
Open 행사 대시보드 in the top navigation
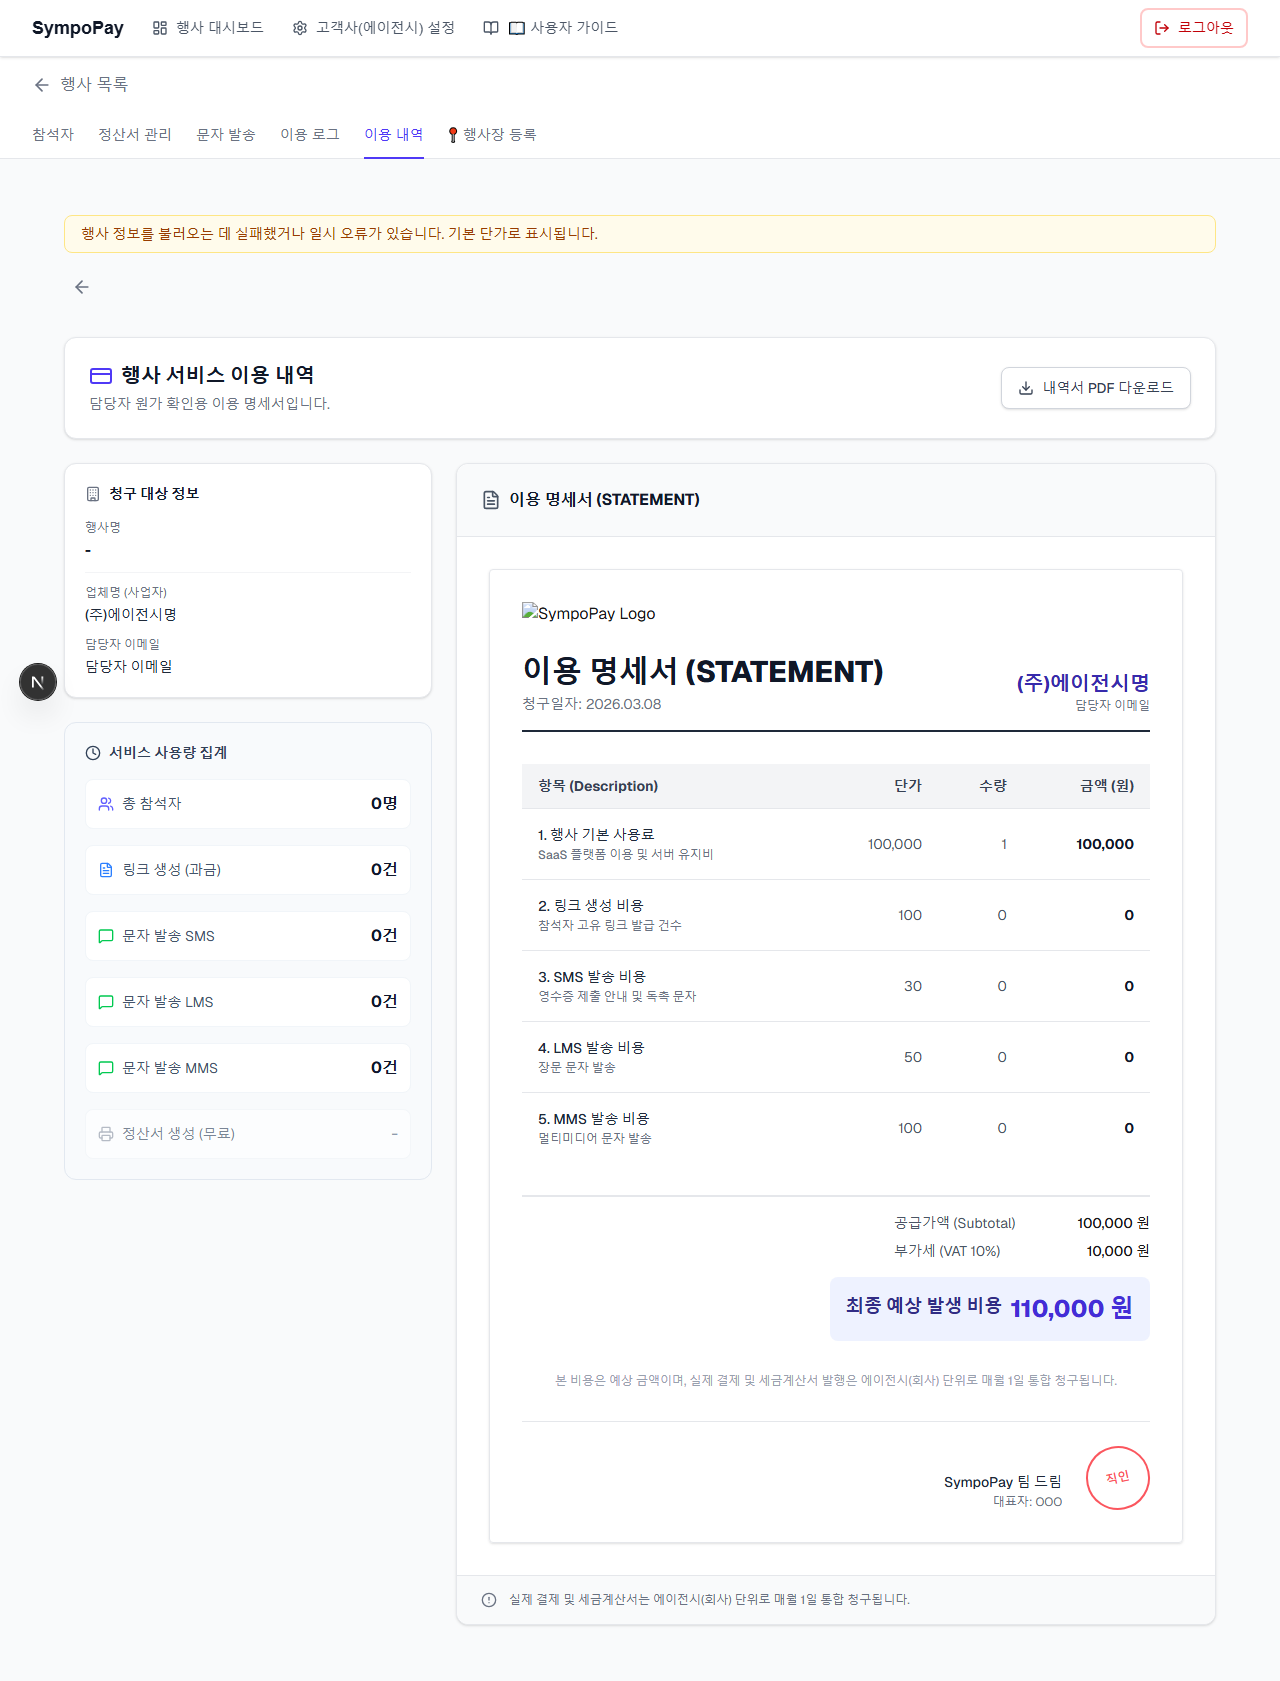(208, 28)
